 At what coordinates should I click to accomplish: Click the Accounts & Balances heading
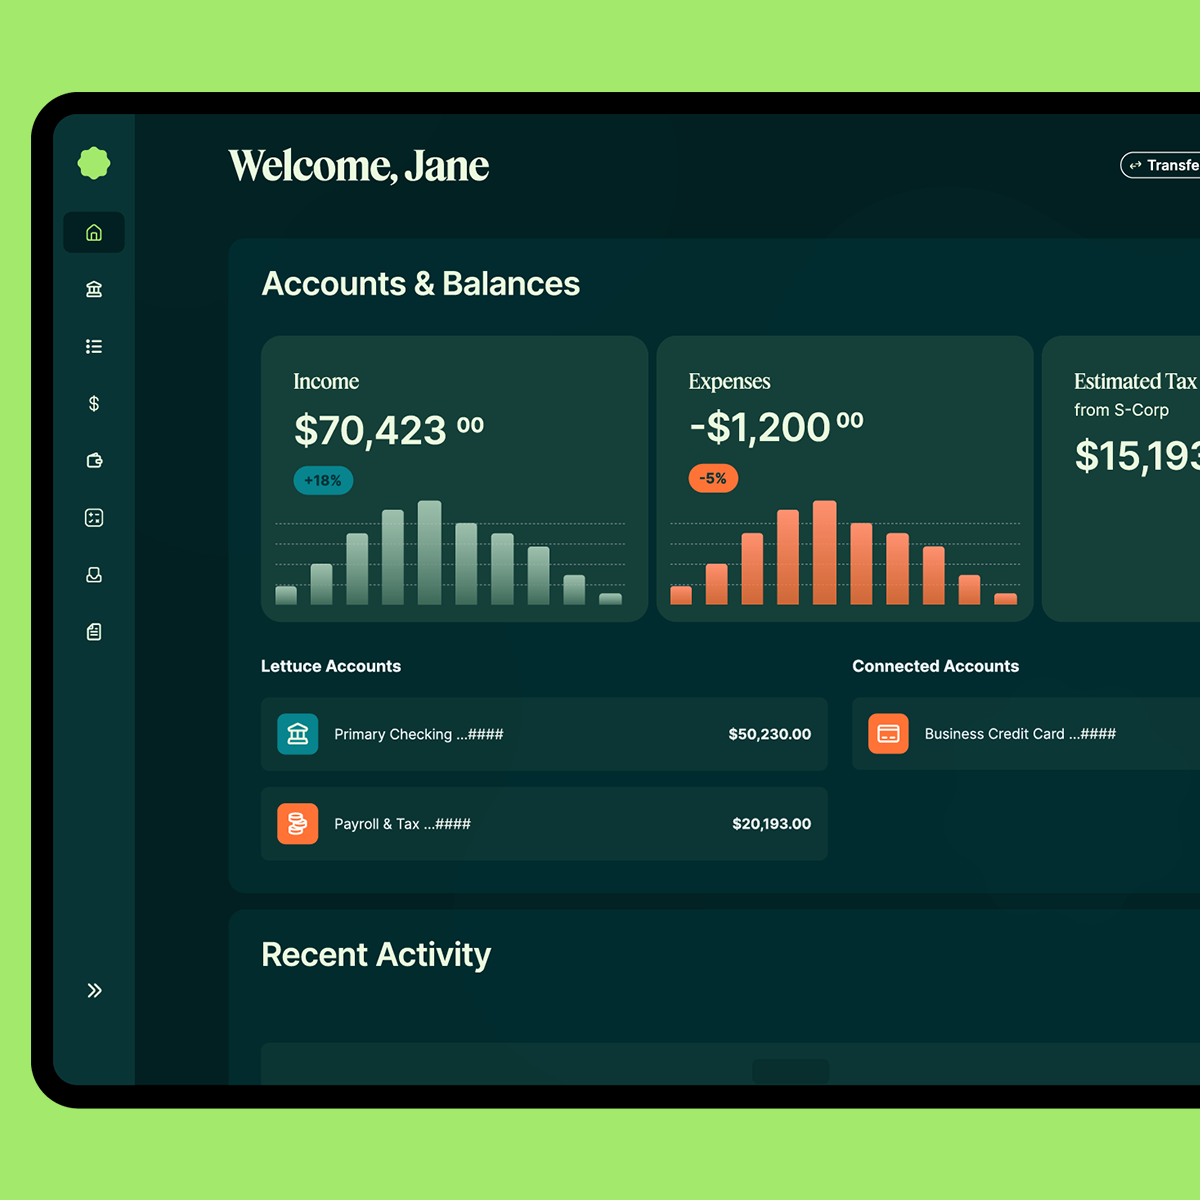tap(421, 284)
